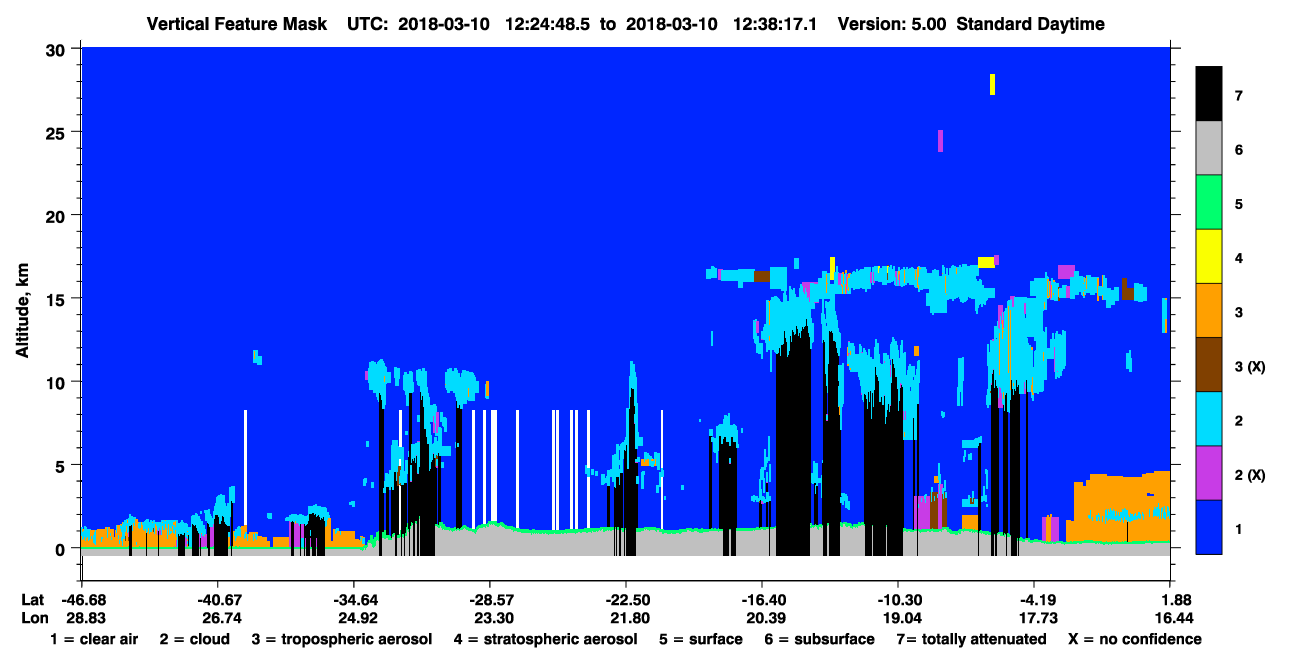Click the colorbar label '7'
The width and height of the screenshot is (1300, 667).
1239,96
